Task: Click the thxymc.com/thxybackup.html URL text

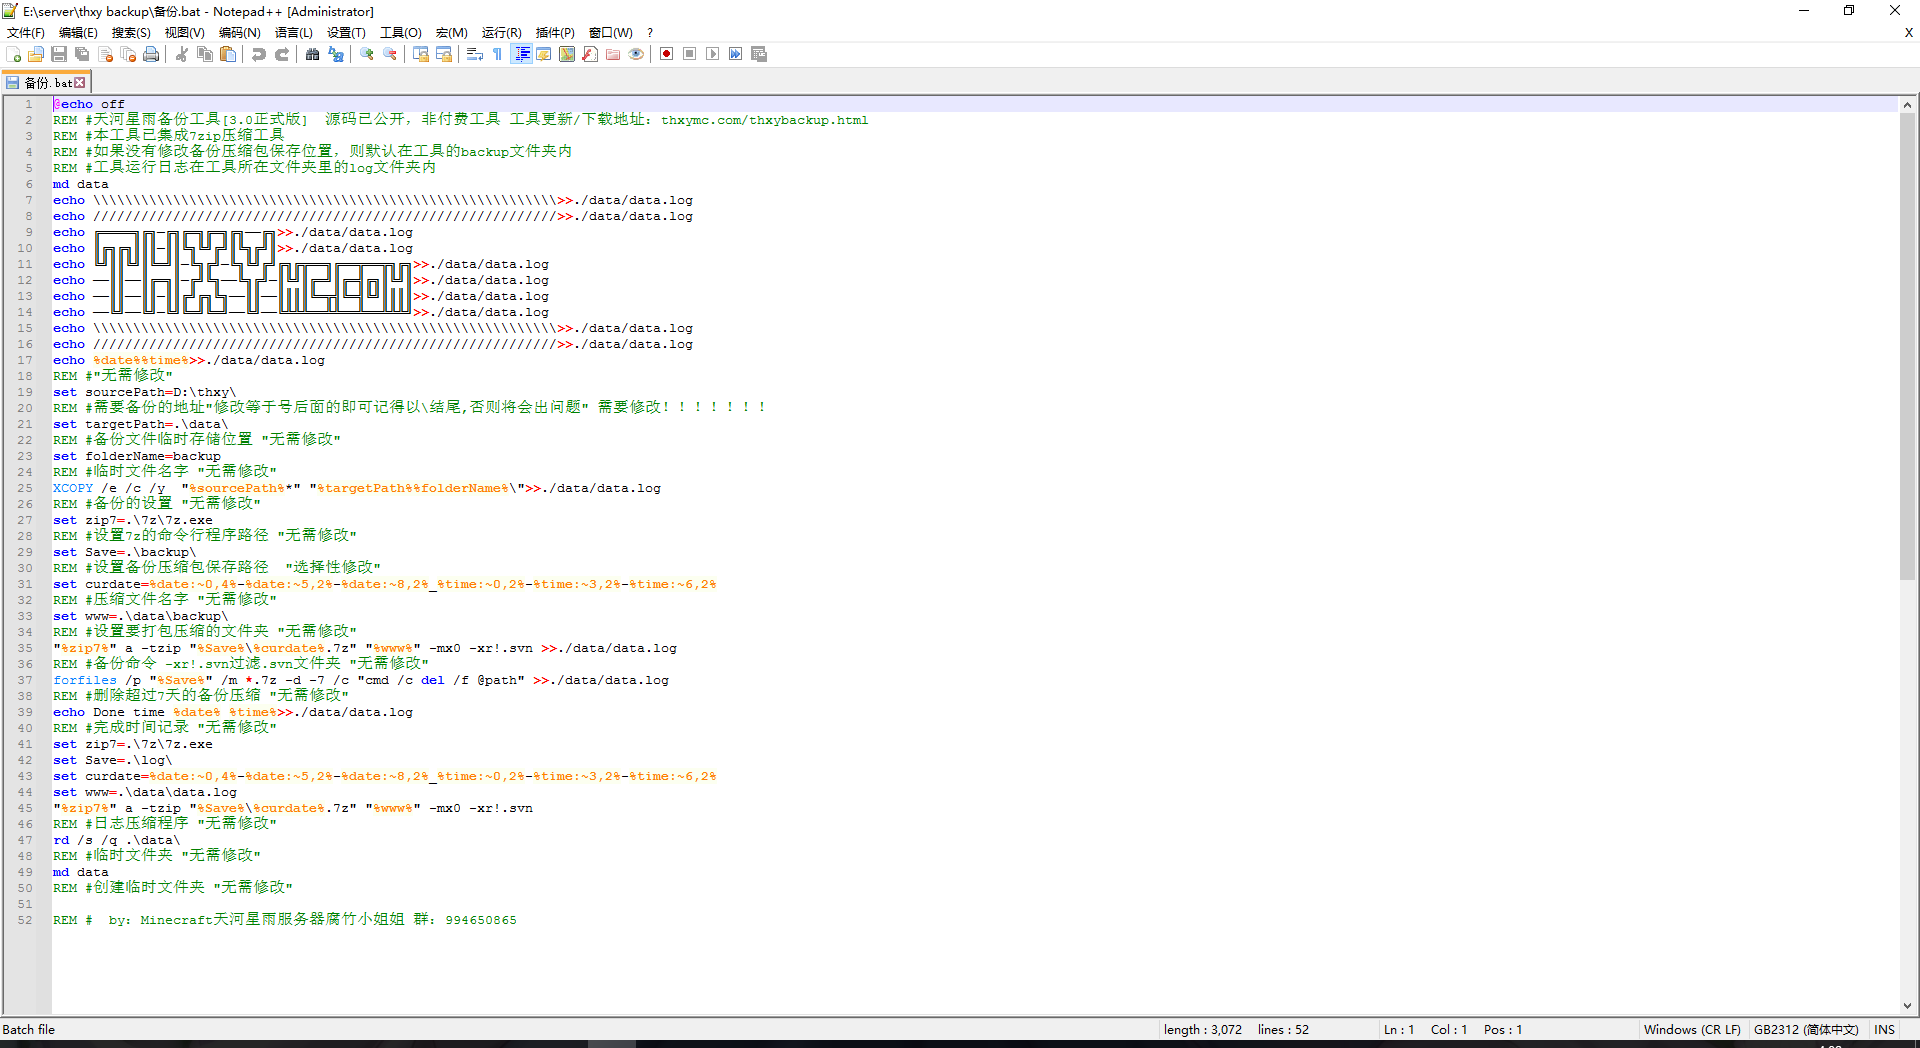Action: (x=764, y=120)
